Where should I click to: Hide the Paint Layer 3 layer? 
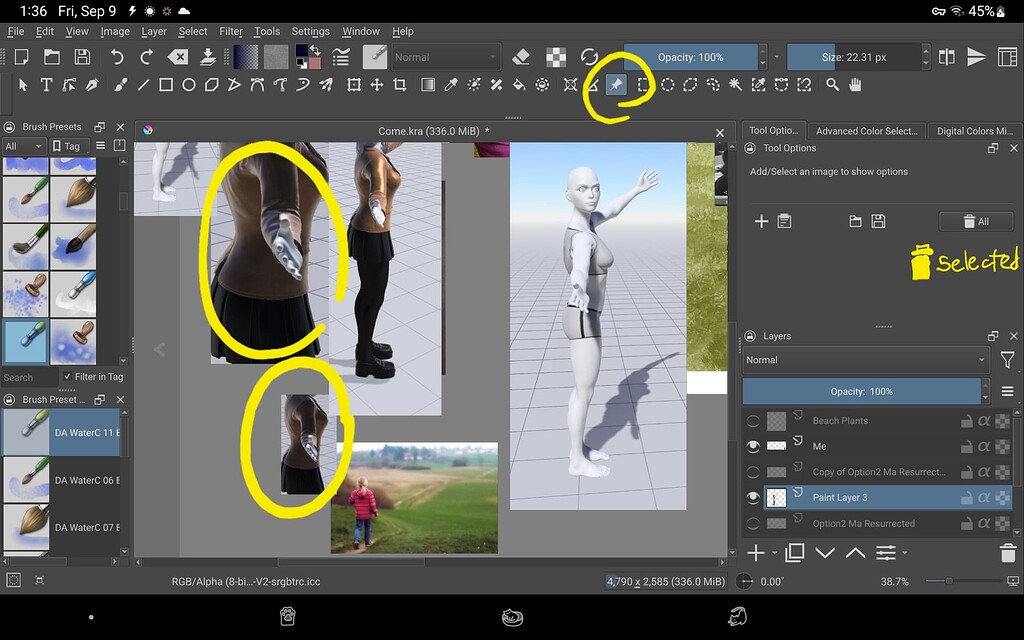(x=754, y=497)
